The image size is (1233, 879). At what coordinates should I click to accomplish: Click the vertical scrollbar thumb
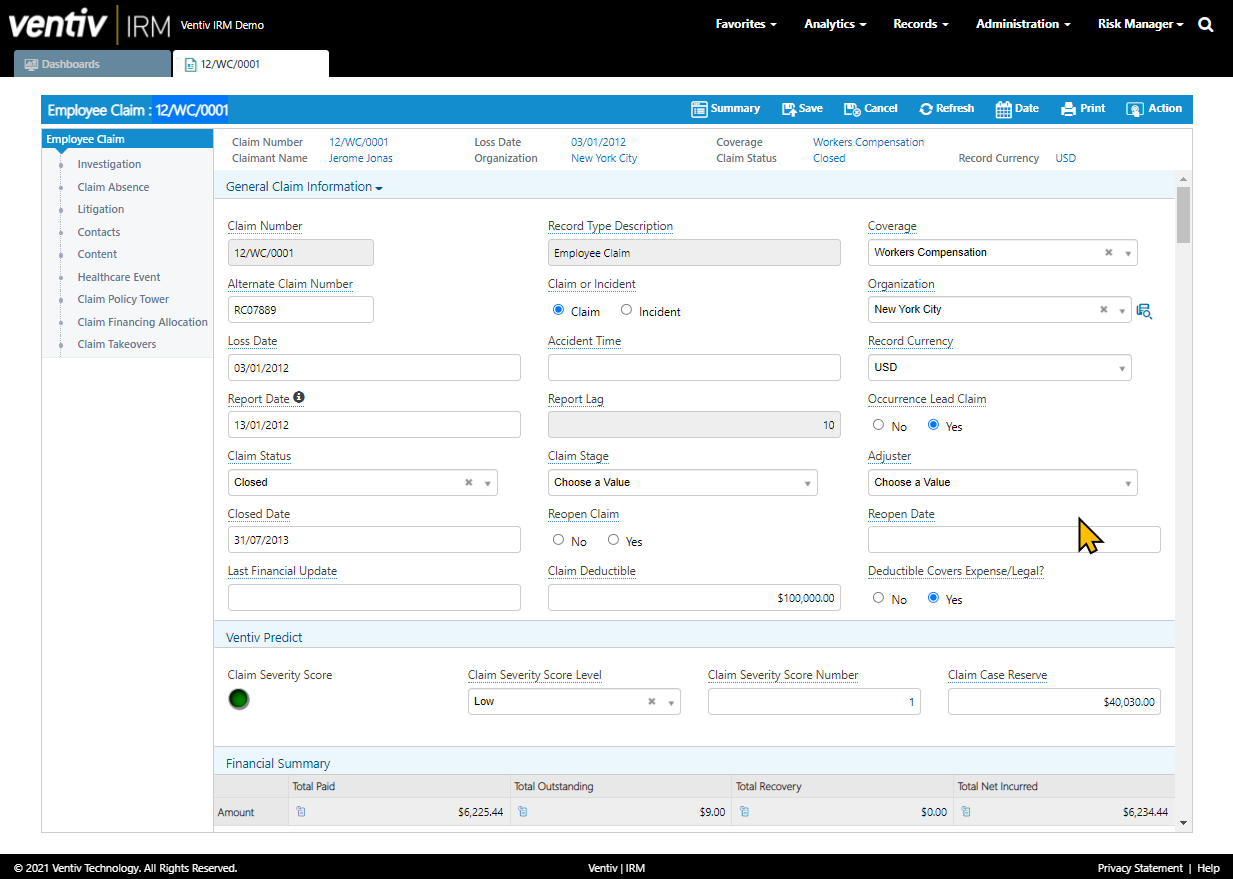tap(1183, 215)
